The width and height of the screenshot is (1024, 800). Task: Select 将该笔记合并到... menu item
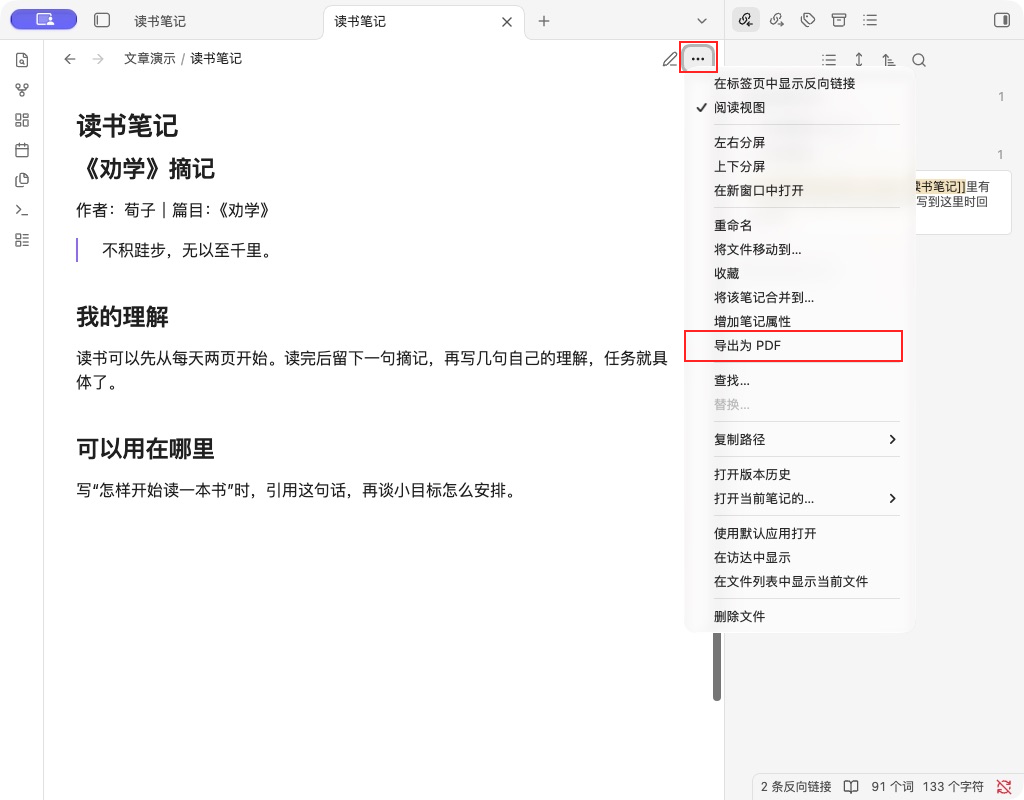tap(793, 298)
